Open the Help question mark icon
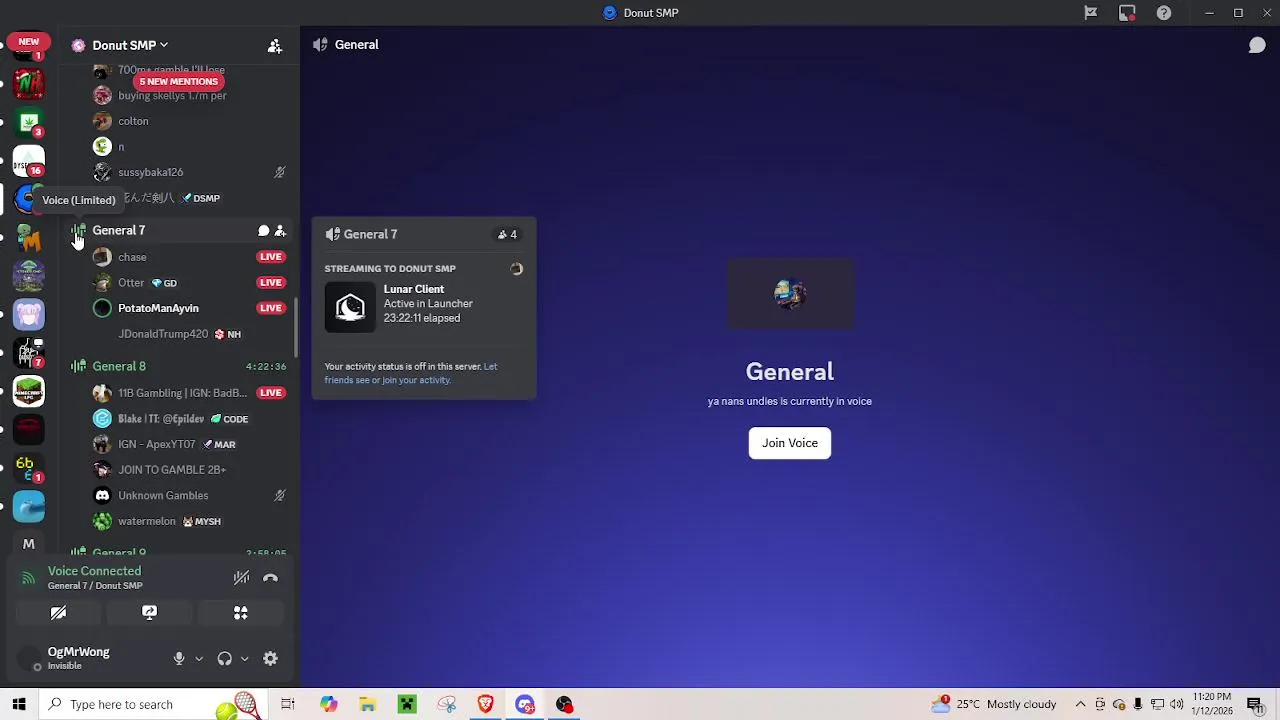 click(1164, 13)
